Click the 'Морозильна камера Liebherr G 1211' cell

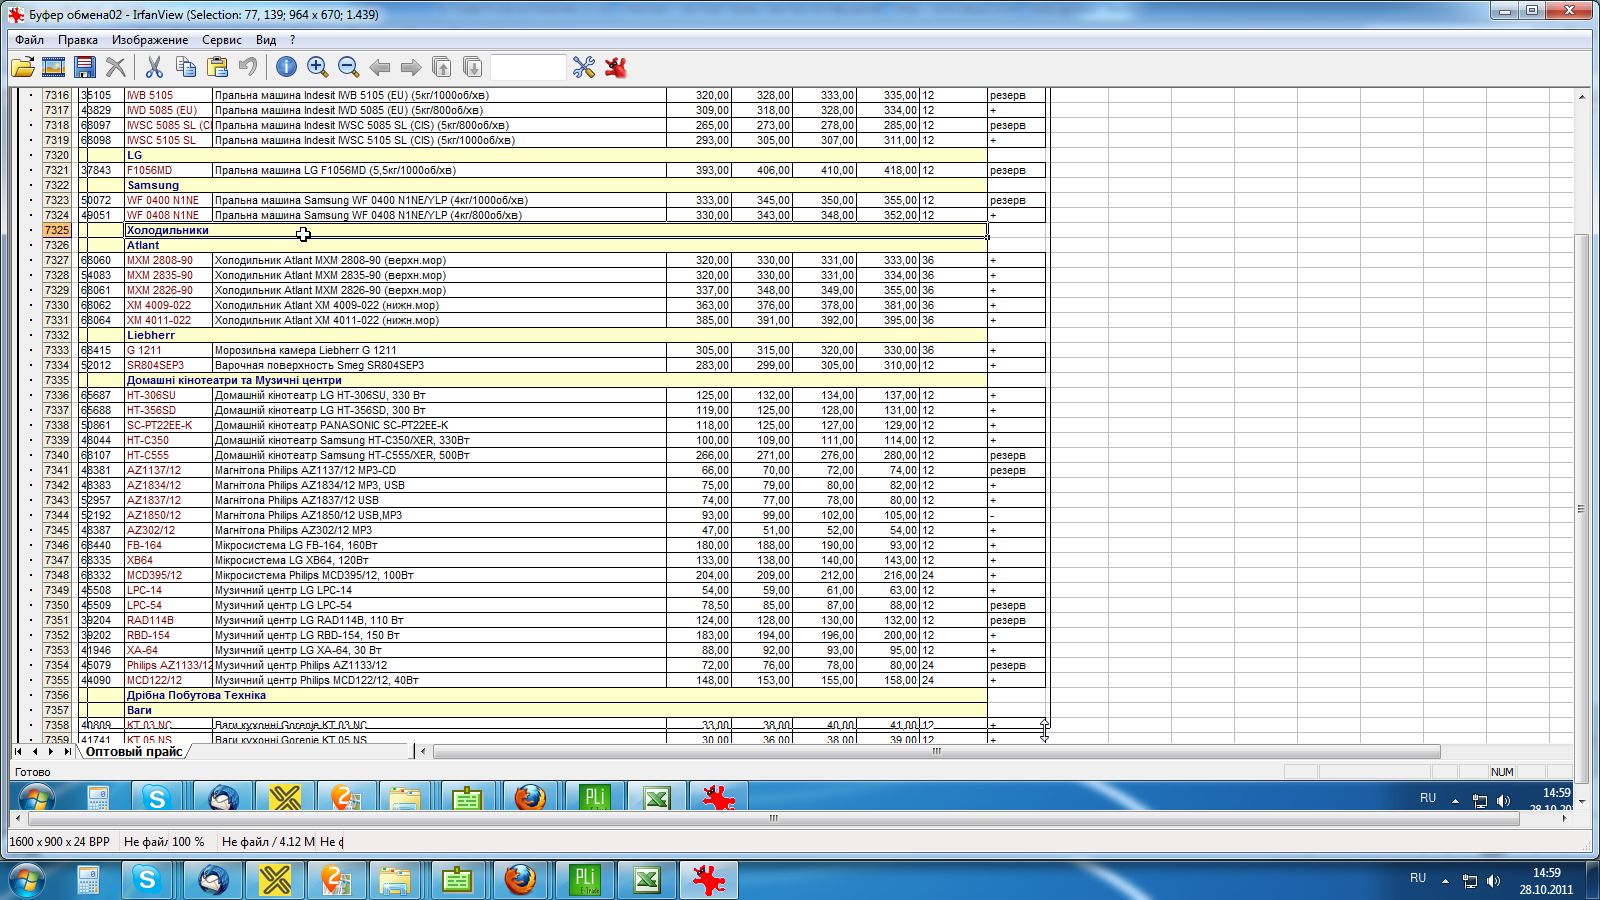pyautogui.click(x=440, y=350)
